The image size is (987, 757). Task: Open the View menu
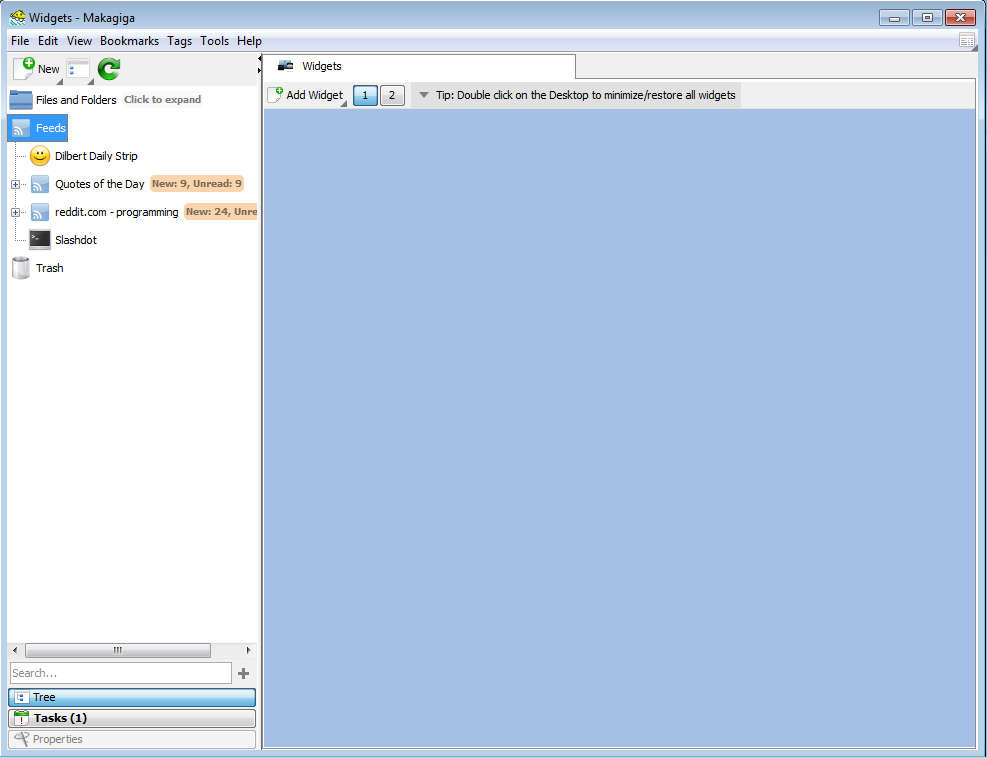pos(79,41)
